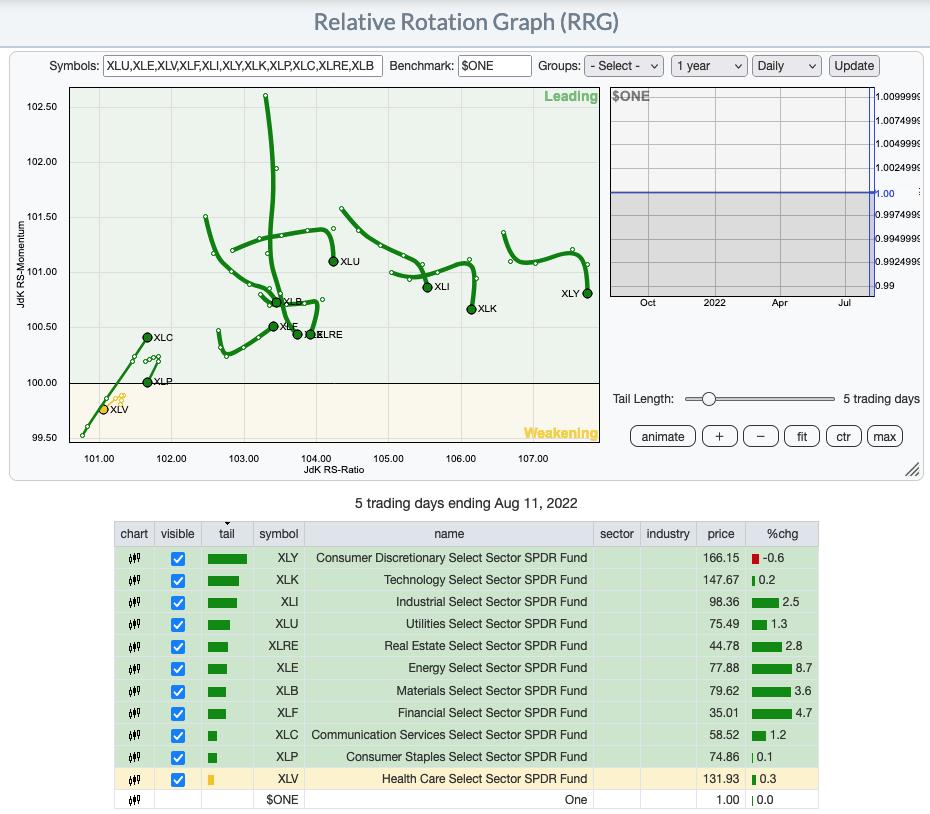Image resolution: width=930 pixels, height=814 pixels.
Task: Open the Groups Select dropdown
Action: (x=623, y=66)
